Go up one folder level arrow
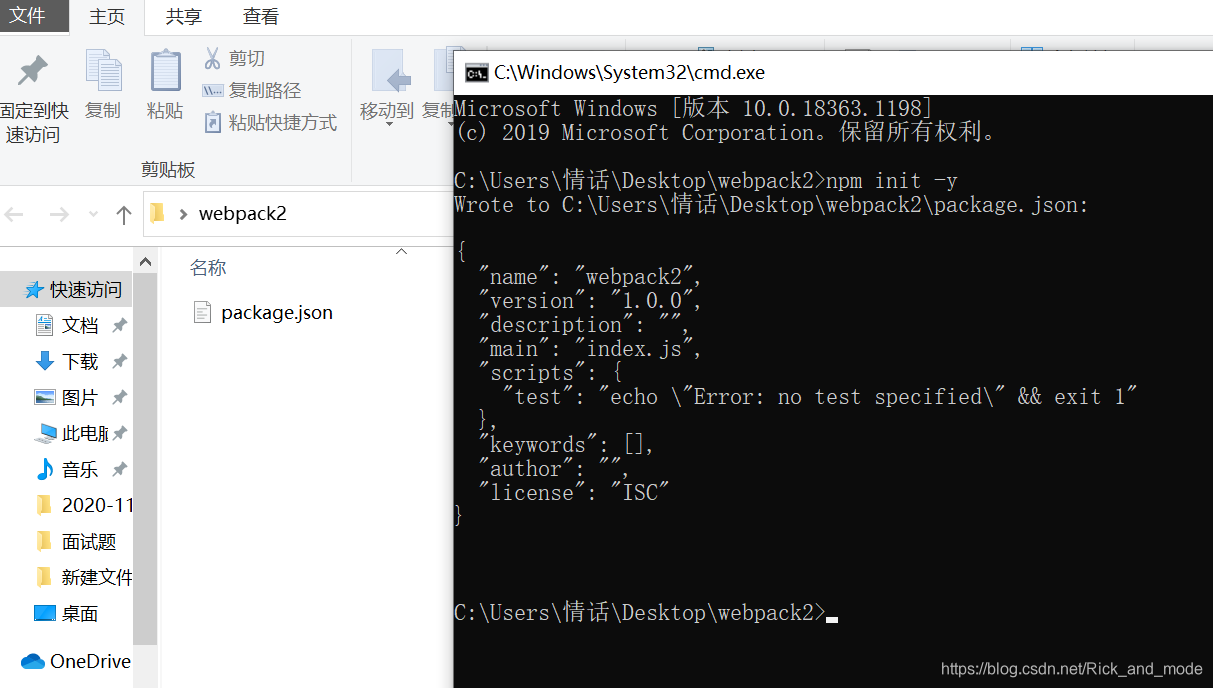Image resolution: width=1213 pixels, height=688 pixels. 124,214
